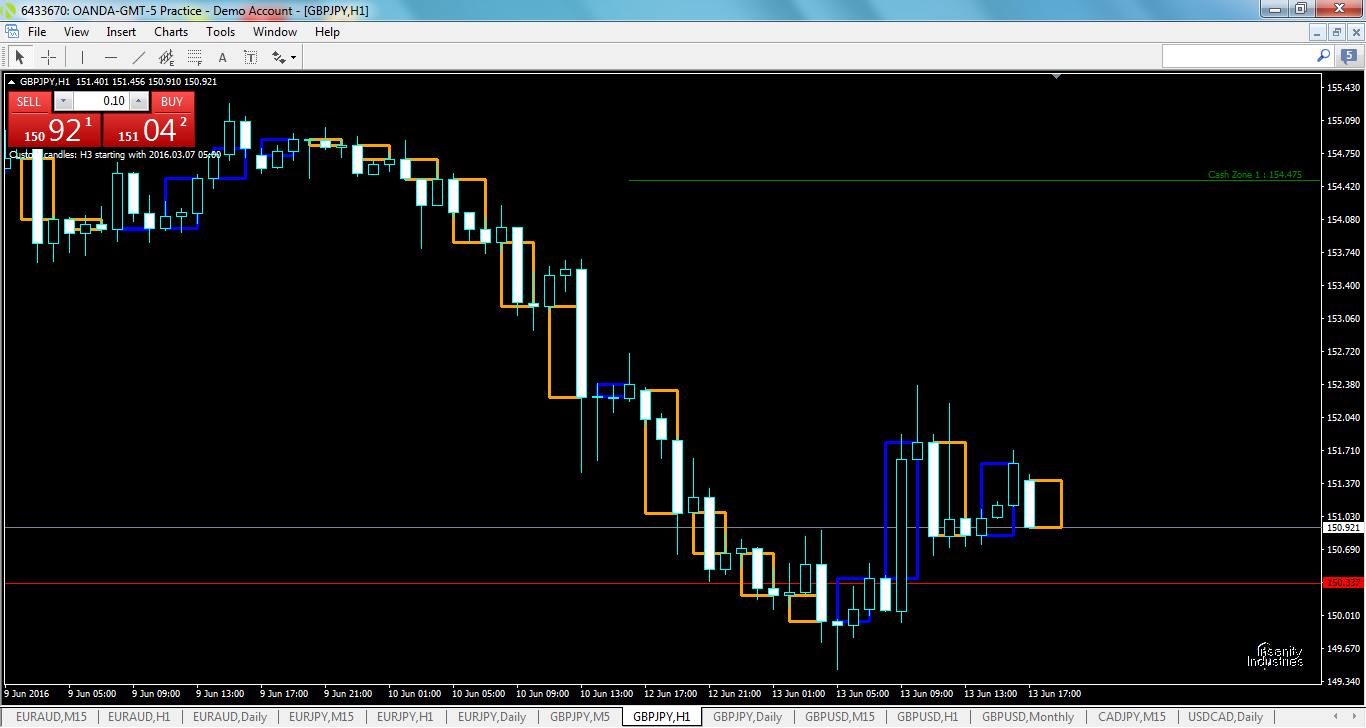Open the Insert menu
The width and height of the screenshot is (1366, 728).
click(x=120, y=31)
